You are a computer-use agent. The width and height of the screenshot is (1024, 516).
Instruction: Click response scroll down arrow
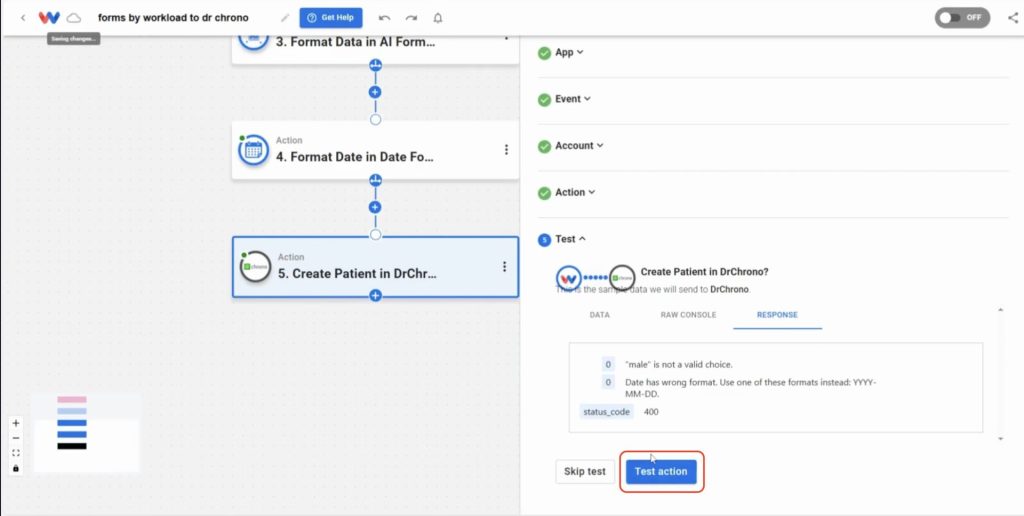[1000, 439]
